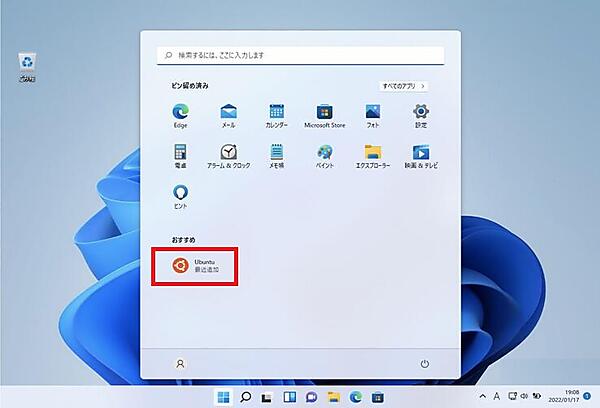Open the ヒント tips app
The image size is (600, 408).
click(x=180, y=197)
